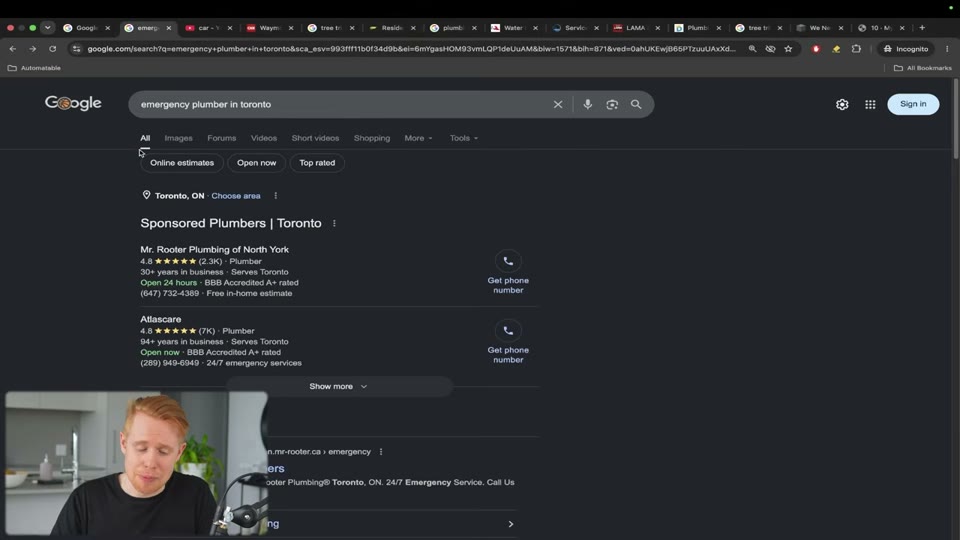960x540 pixels.
Task: Open a new browser tab
Action: click(922, 28)
